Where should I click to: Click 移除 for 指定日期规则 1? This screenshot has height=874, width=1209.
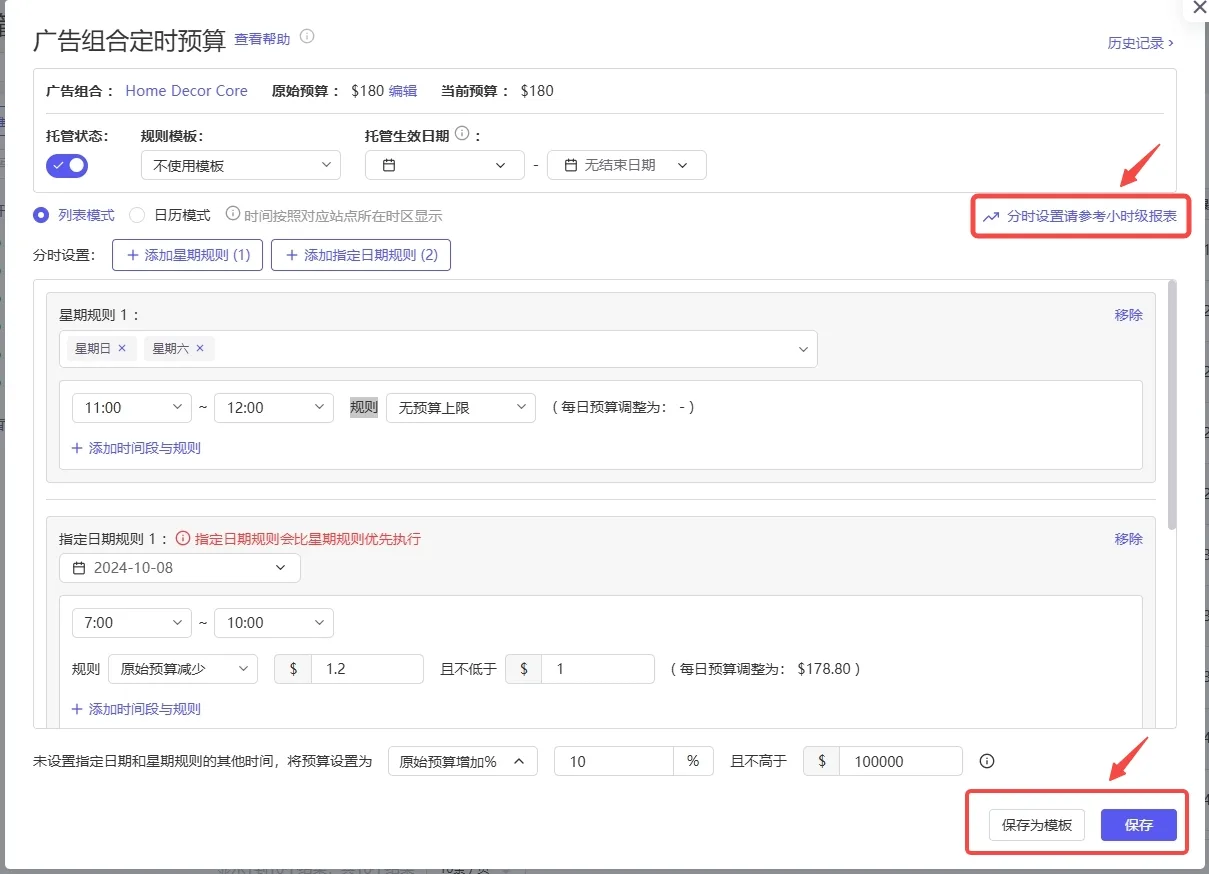1129,539
